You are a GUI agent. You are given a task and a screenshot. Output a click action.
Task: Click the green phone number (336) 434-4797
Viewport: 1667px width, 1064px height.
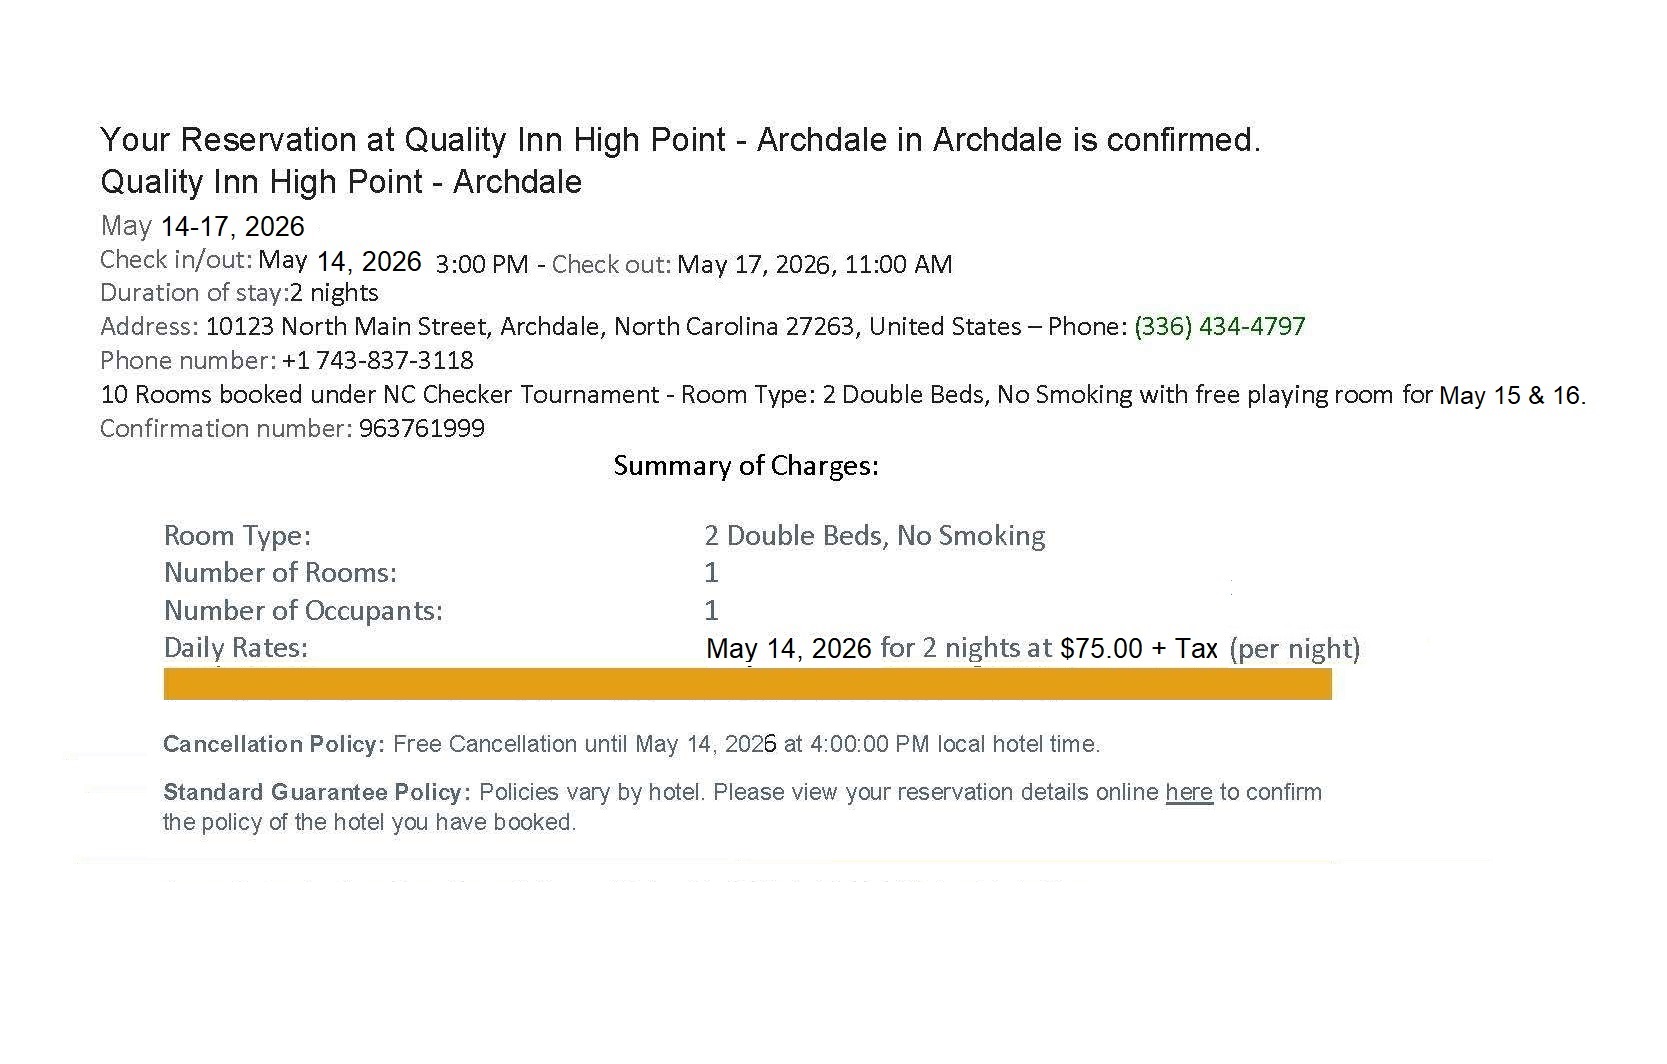point(1219,327)
